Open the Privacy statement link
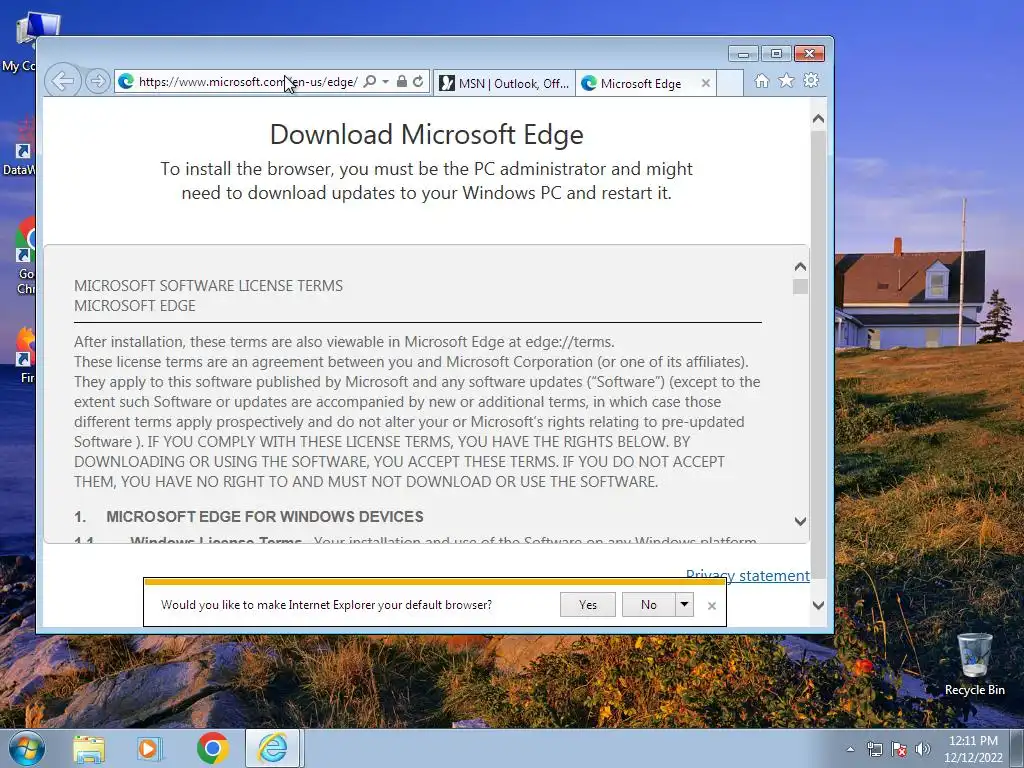This screenshot has width=1024, height=768. [748, 575]
